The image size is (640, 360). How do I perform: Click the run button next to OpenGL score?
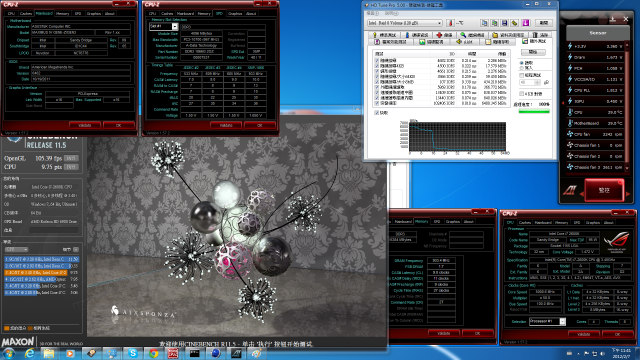pyautogui.click(x=71, y=158)
